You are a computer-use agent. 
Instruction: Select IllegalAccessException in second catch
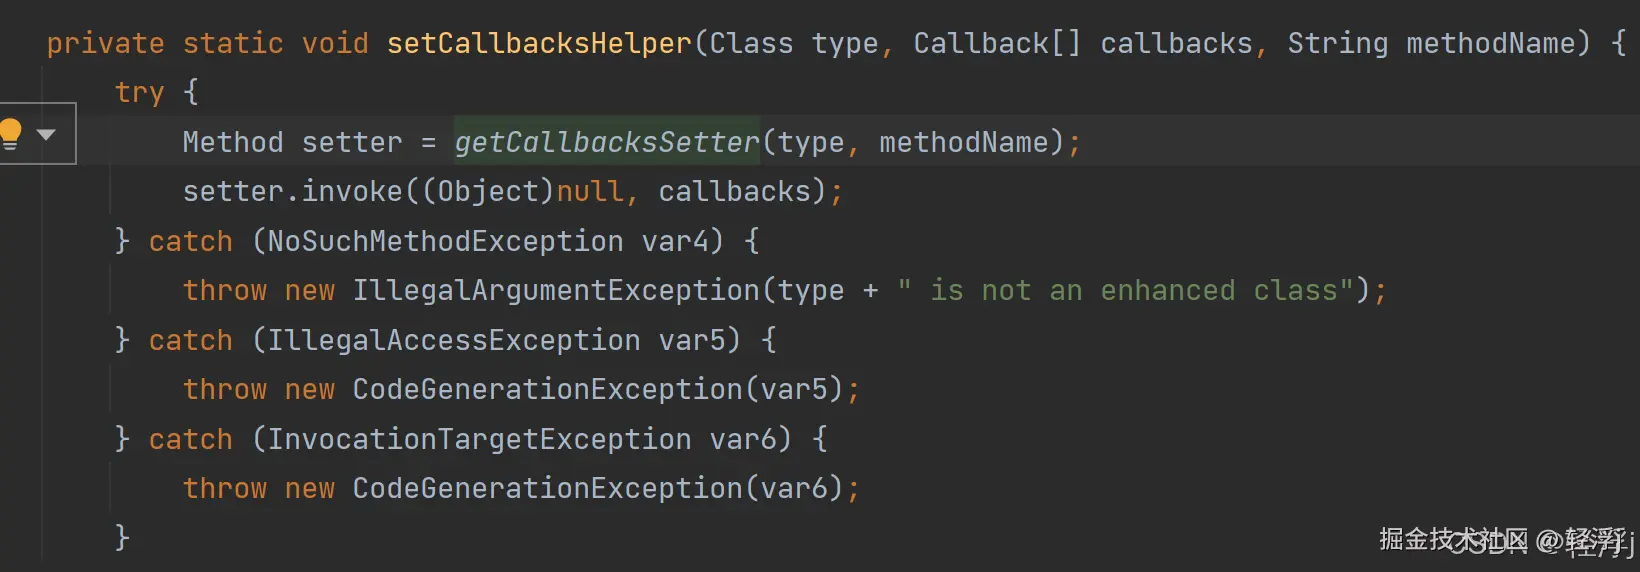pyautogui.click(x=454, y=340)
